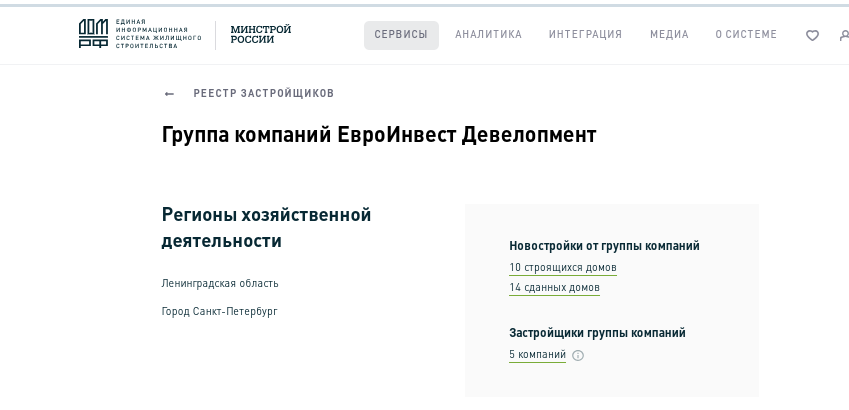The image size is (849, 410).
Task: Click the Группа компаний ЕвроИнвест Девелопмент heading
Action: click(x=379, y=135)
